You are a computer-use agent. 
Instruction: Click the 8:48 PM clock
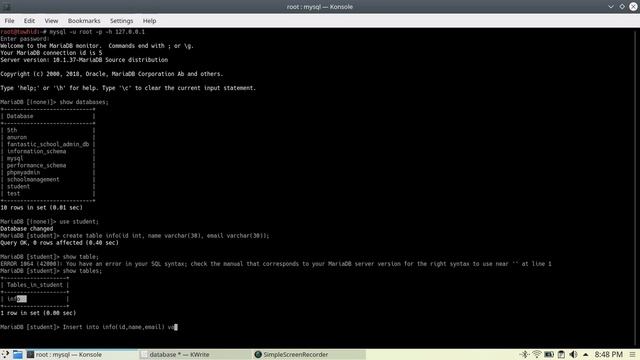pos(609,354)
